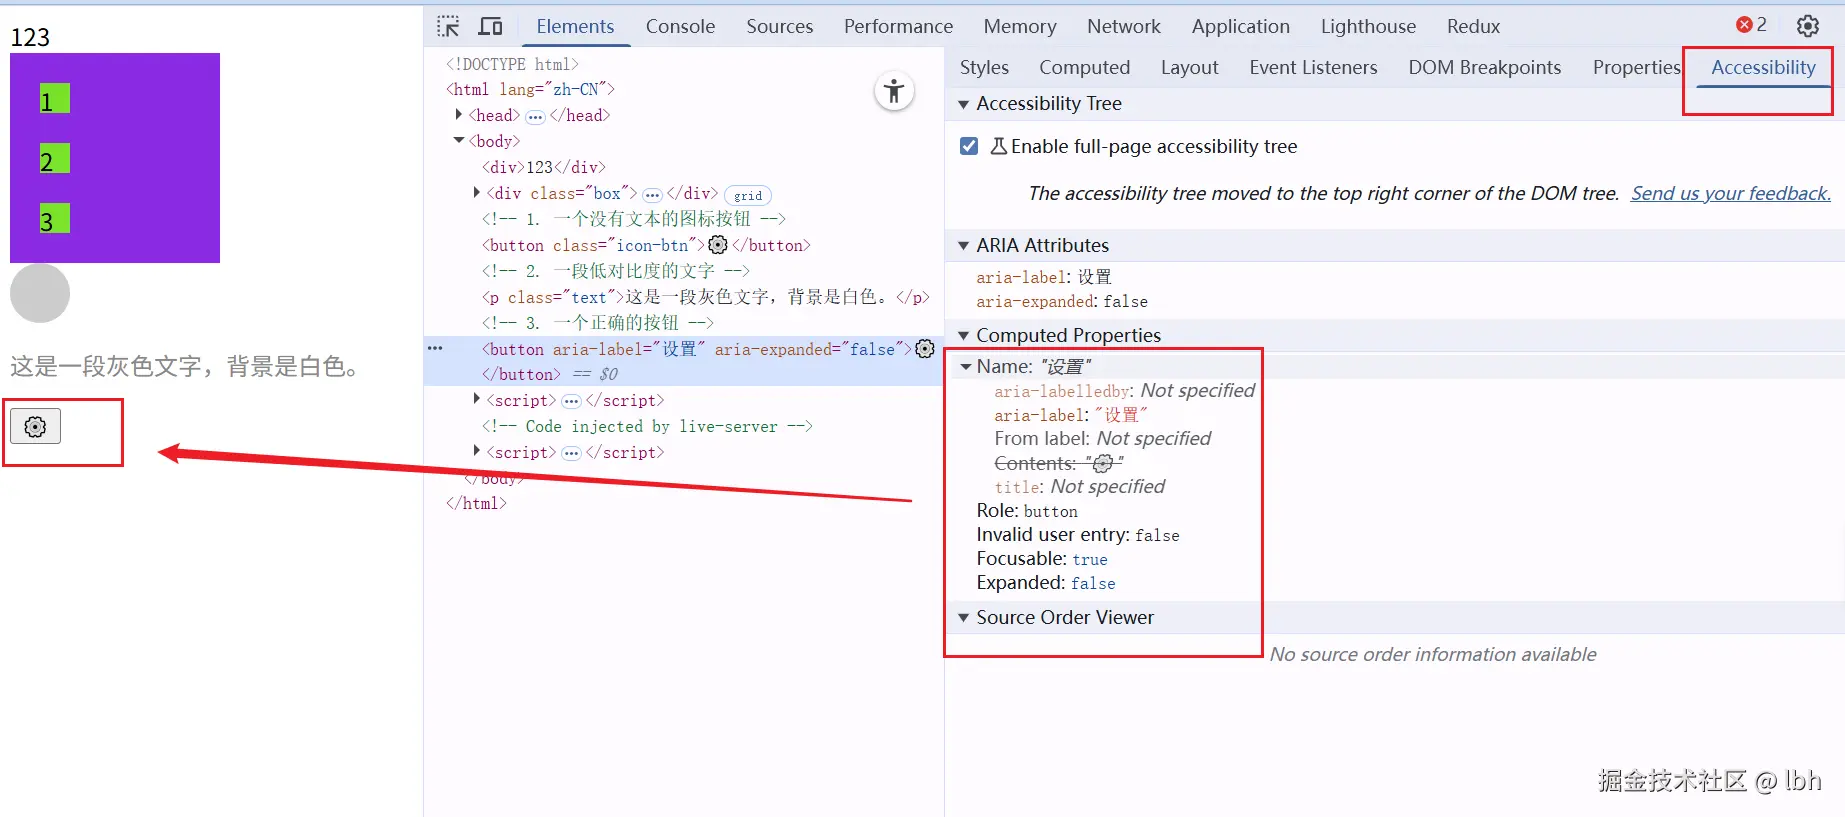Click the Send us your feedback link

(1730, 193)
